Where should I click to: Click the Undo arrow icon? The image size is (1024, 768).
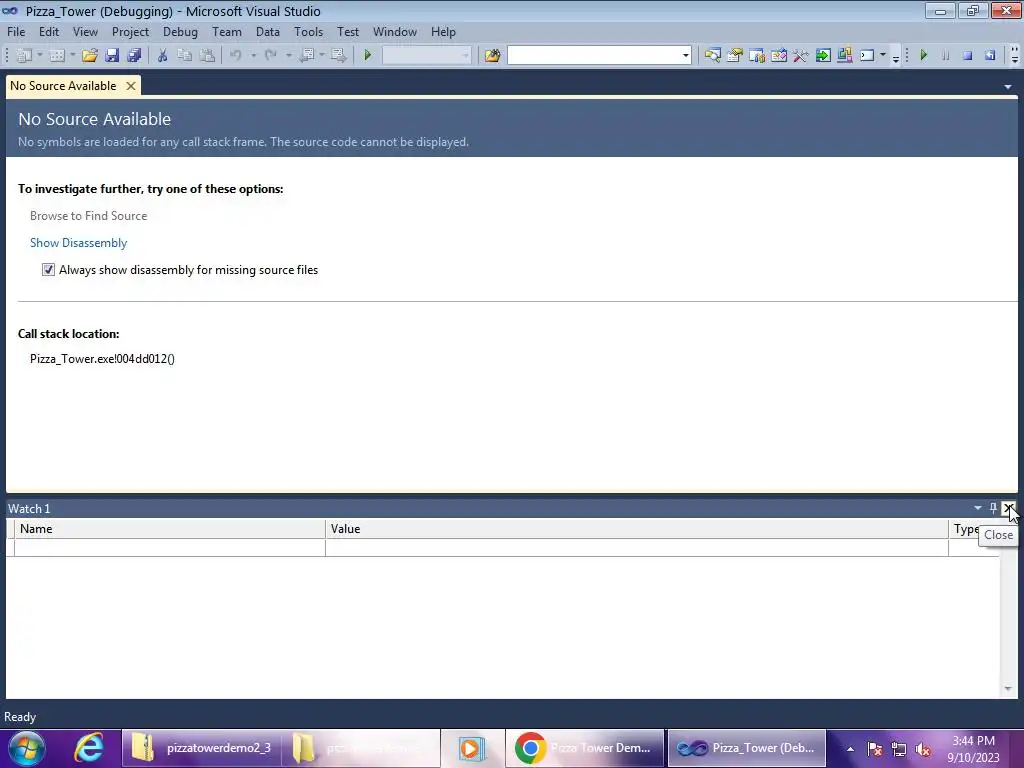click(236, 56)
